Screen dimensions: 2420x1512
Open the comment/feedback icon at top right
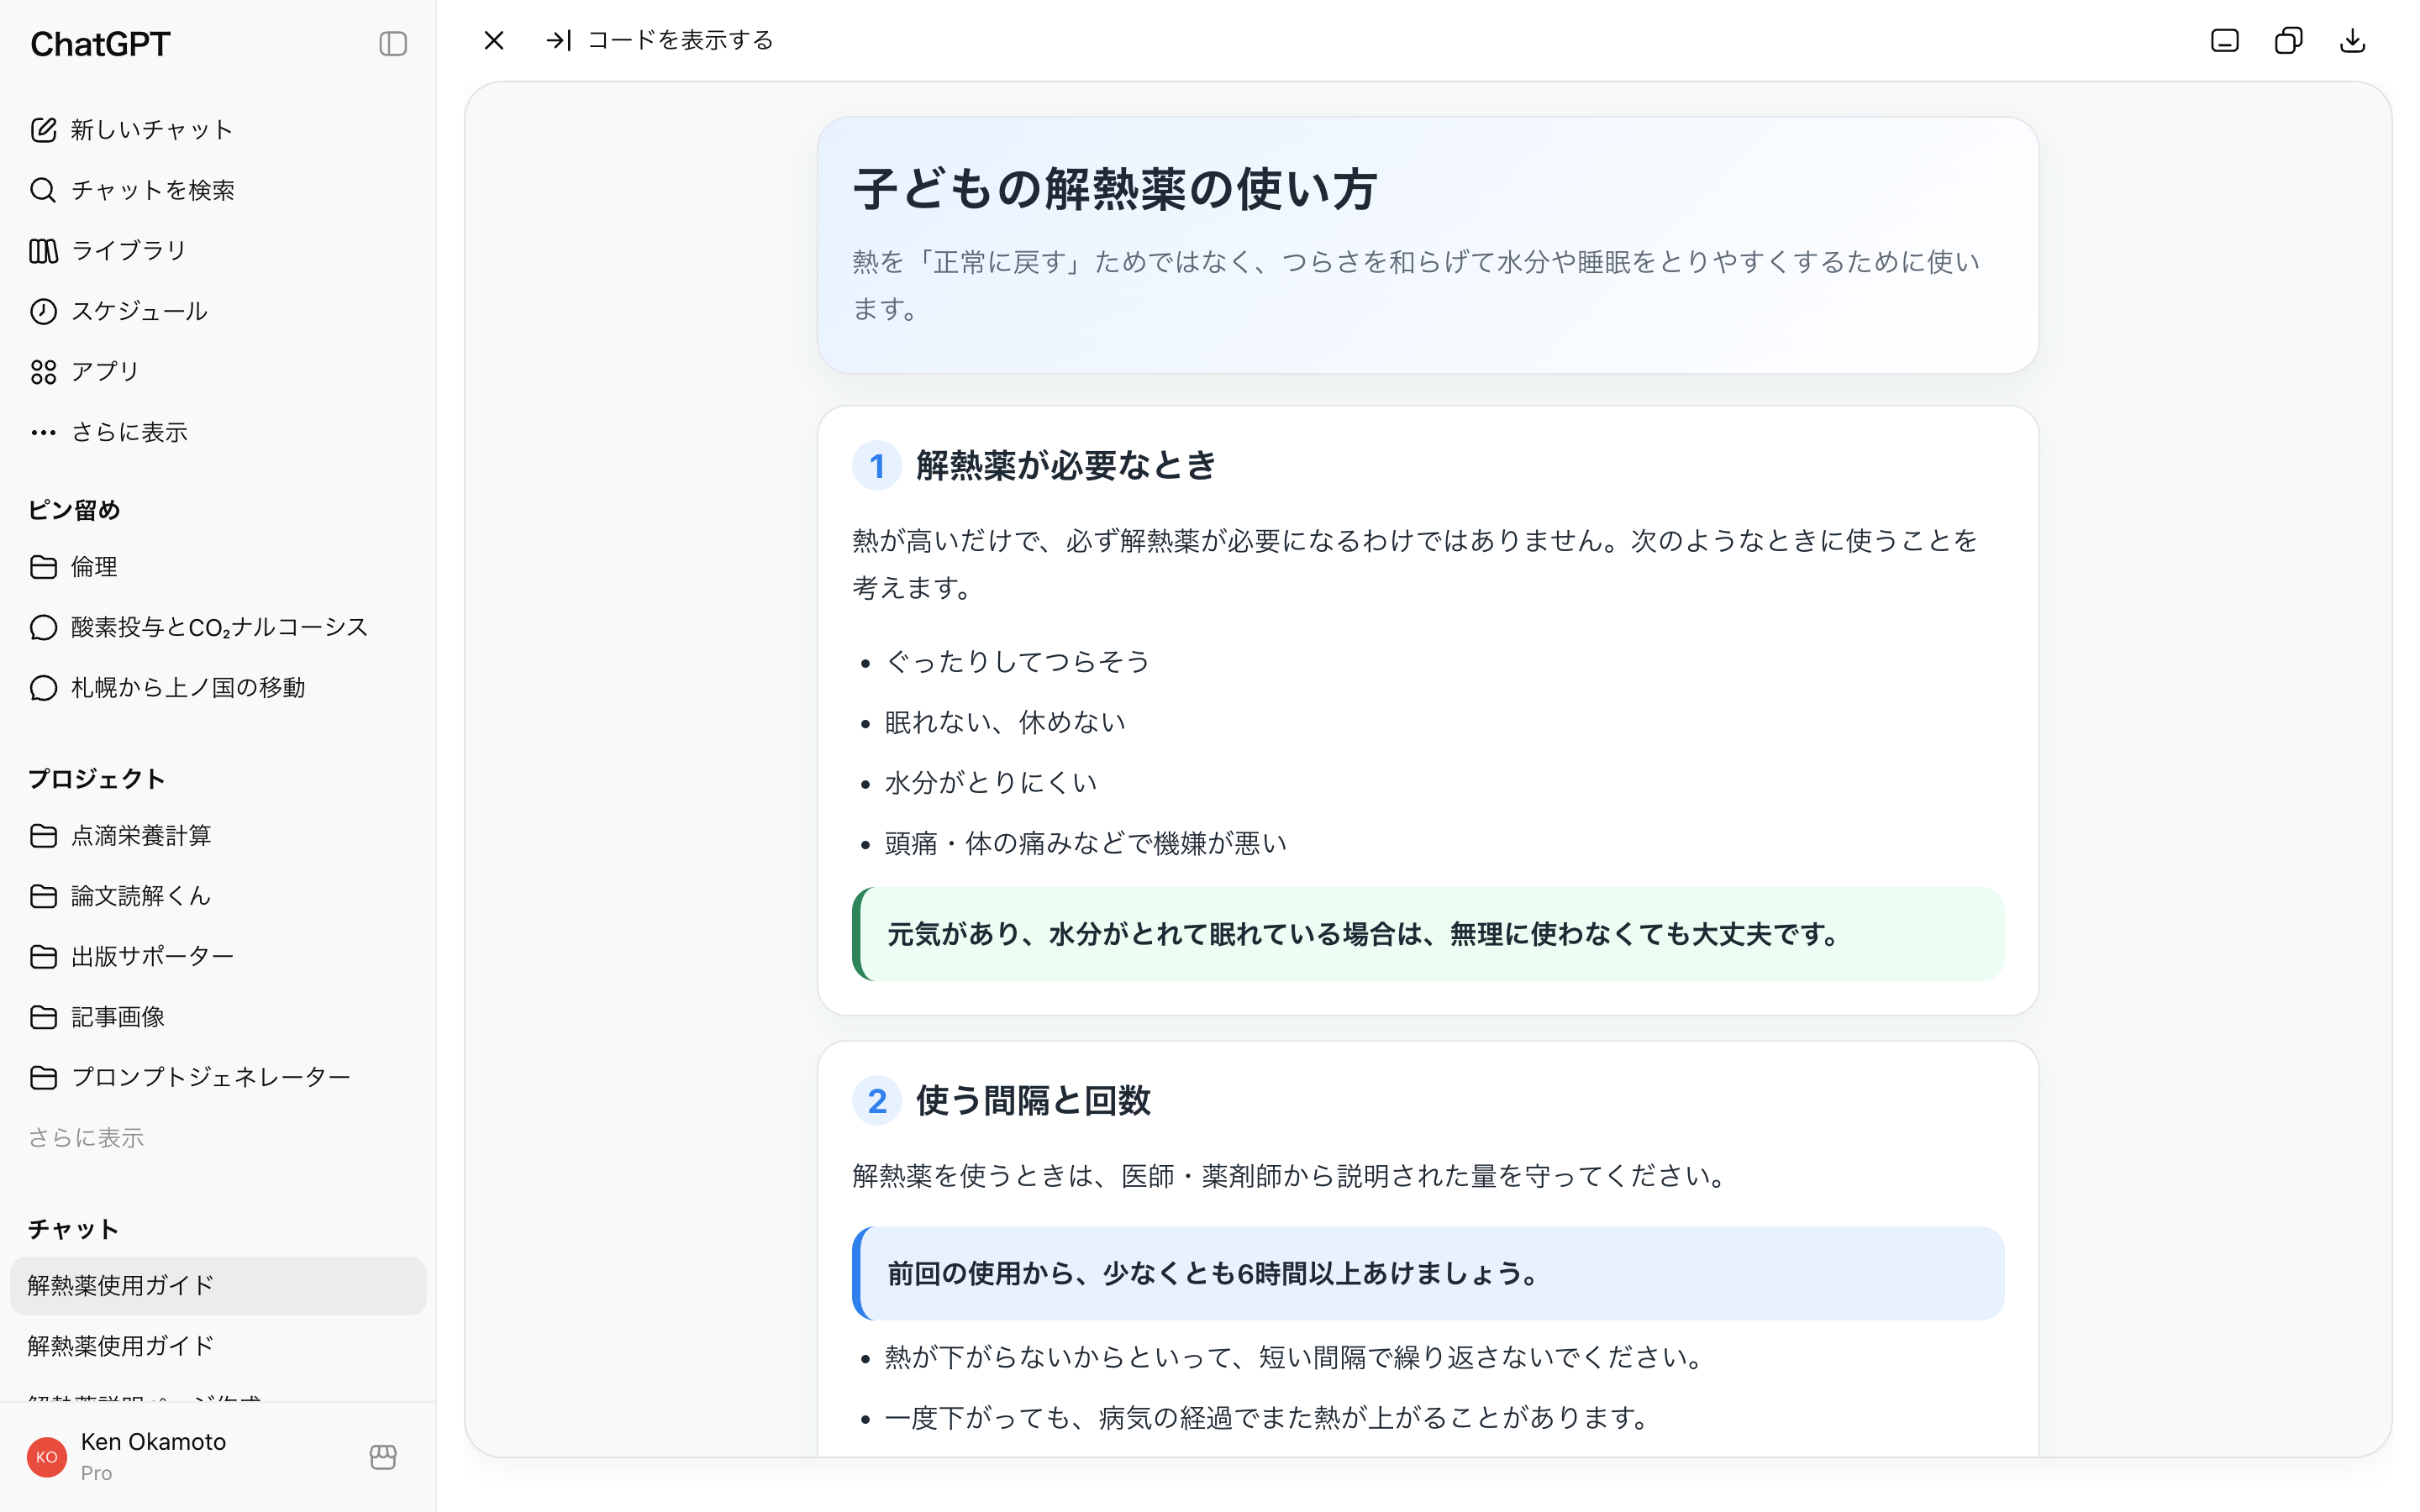tap(2224, 40)
